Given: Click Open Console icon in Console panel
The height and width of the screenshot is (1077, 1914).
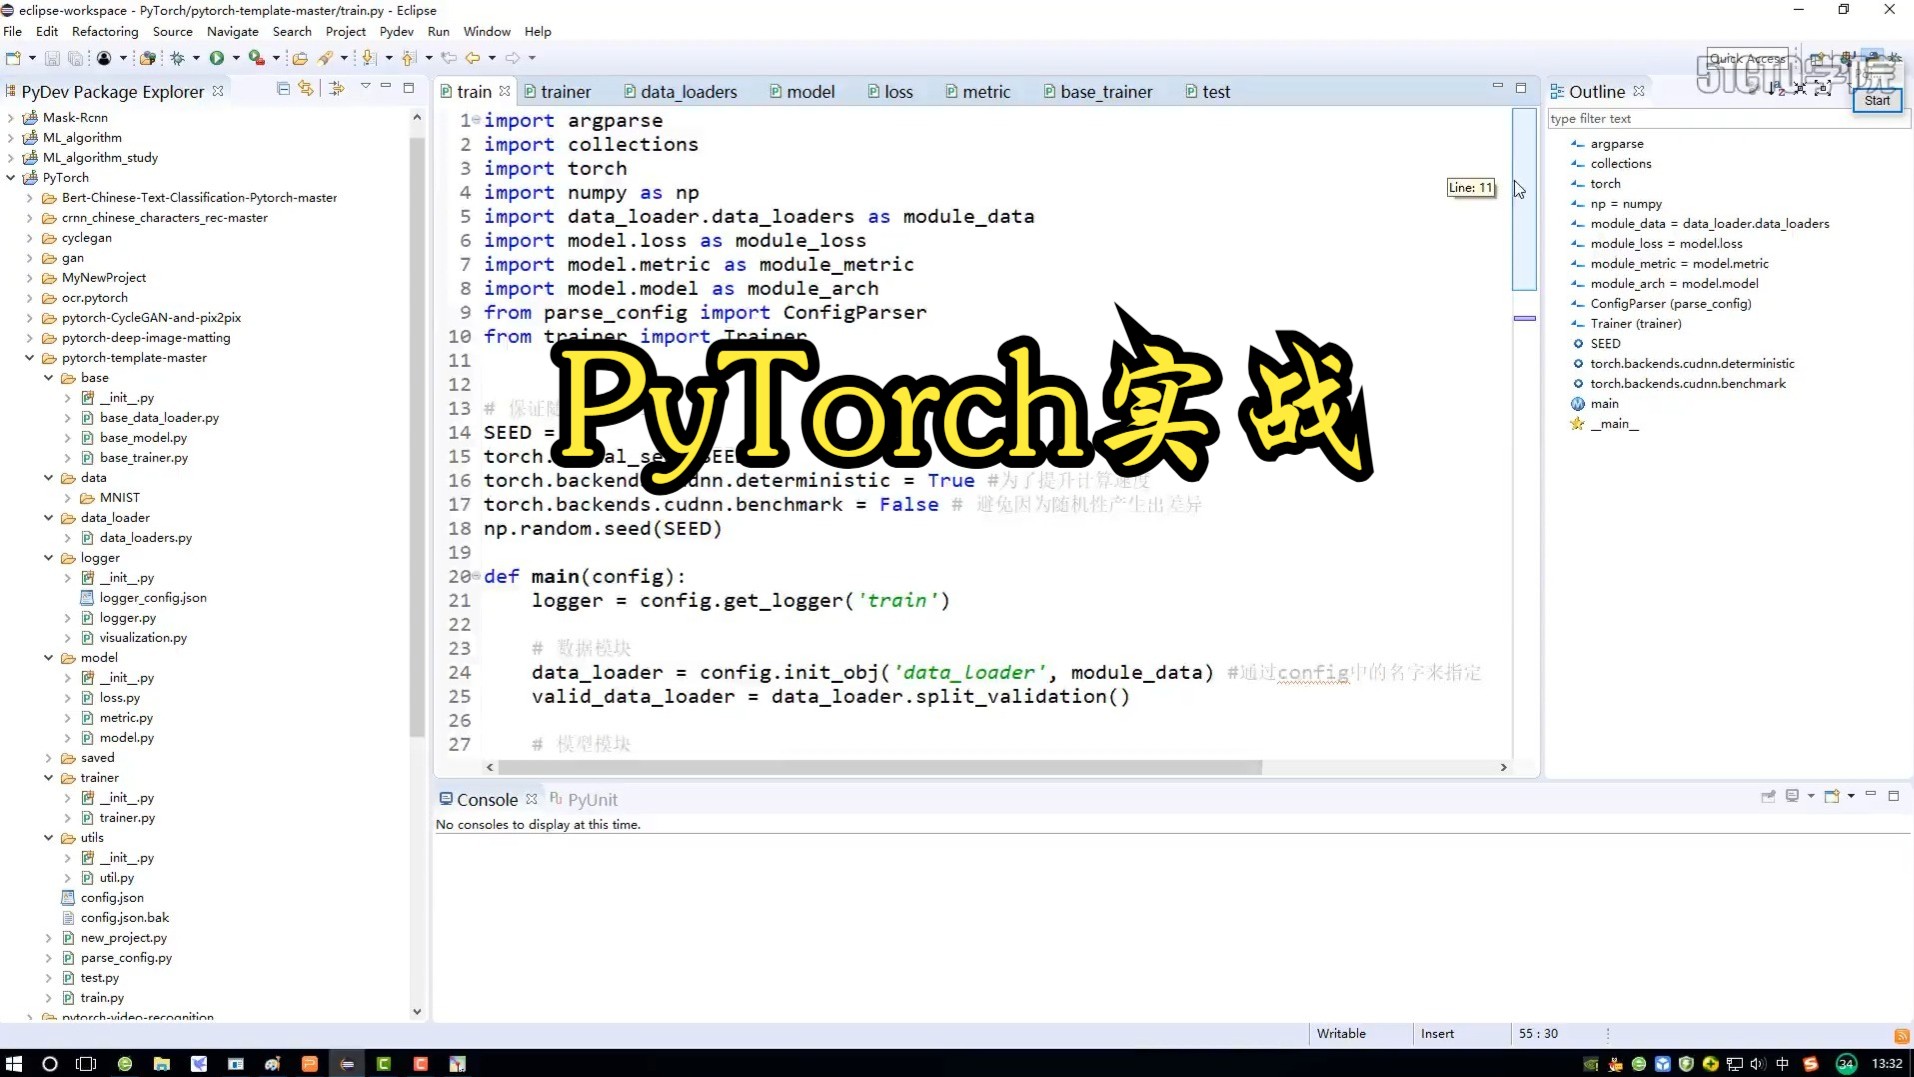Looking at the screenshot, I should pyautogui.click(x=1832, y=797).
